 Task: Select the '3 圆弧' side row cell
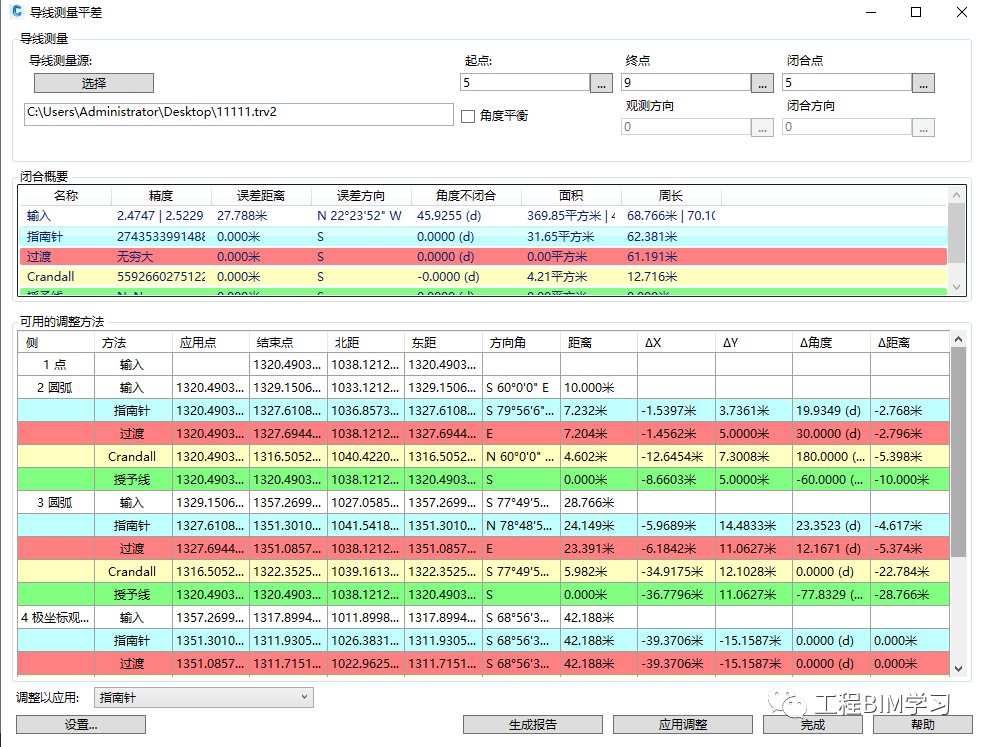[x=56, y=503]
